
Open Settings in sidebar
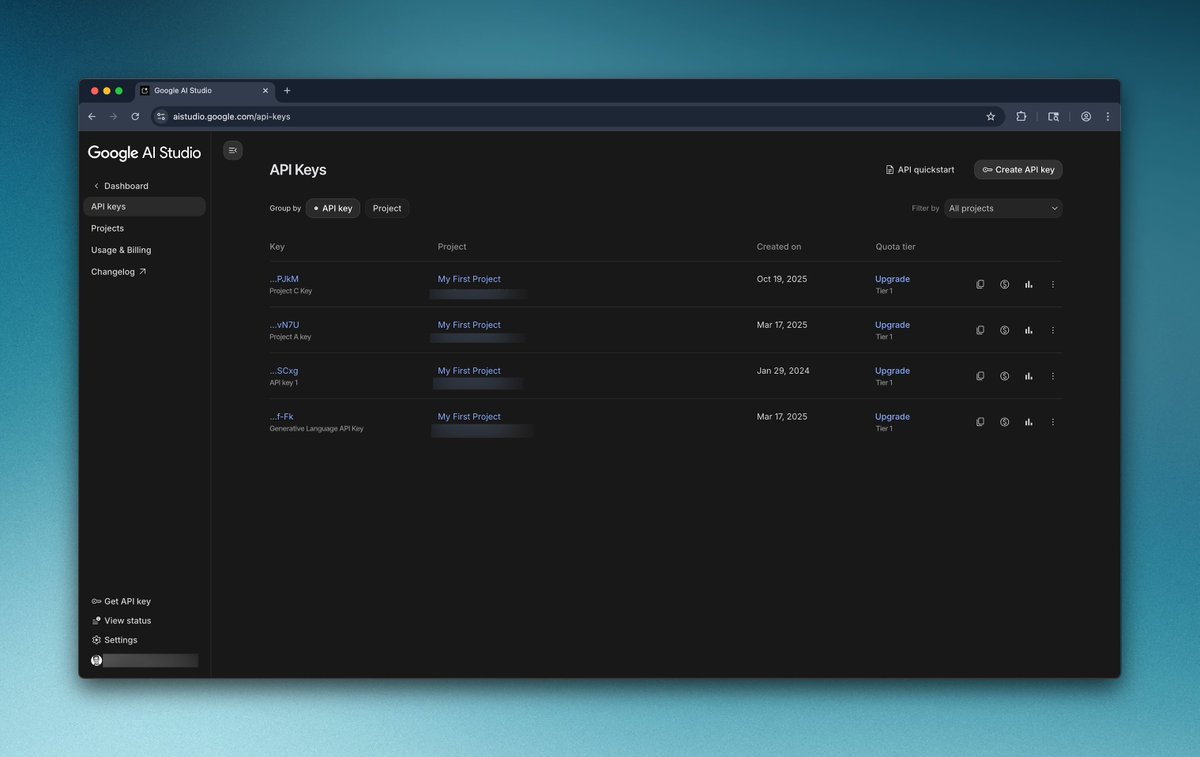(x=114, y=640)
